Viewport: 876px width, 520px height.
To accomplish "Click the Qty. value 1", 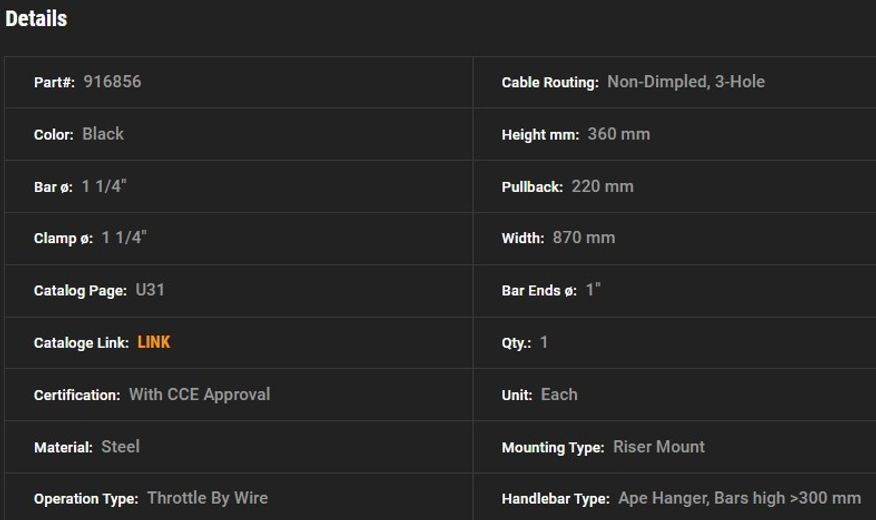I will [x=544, y=342].
